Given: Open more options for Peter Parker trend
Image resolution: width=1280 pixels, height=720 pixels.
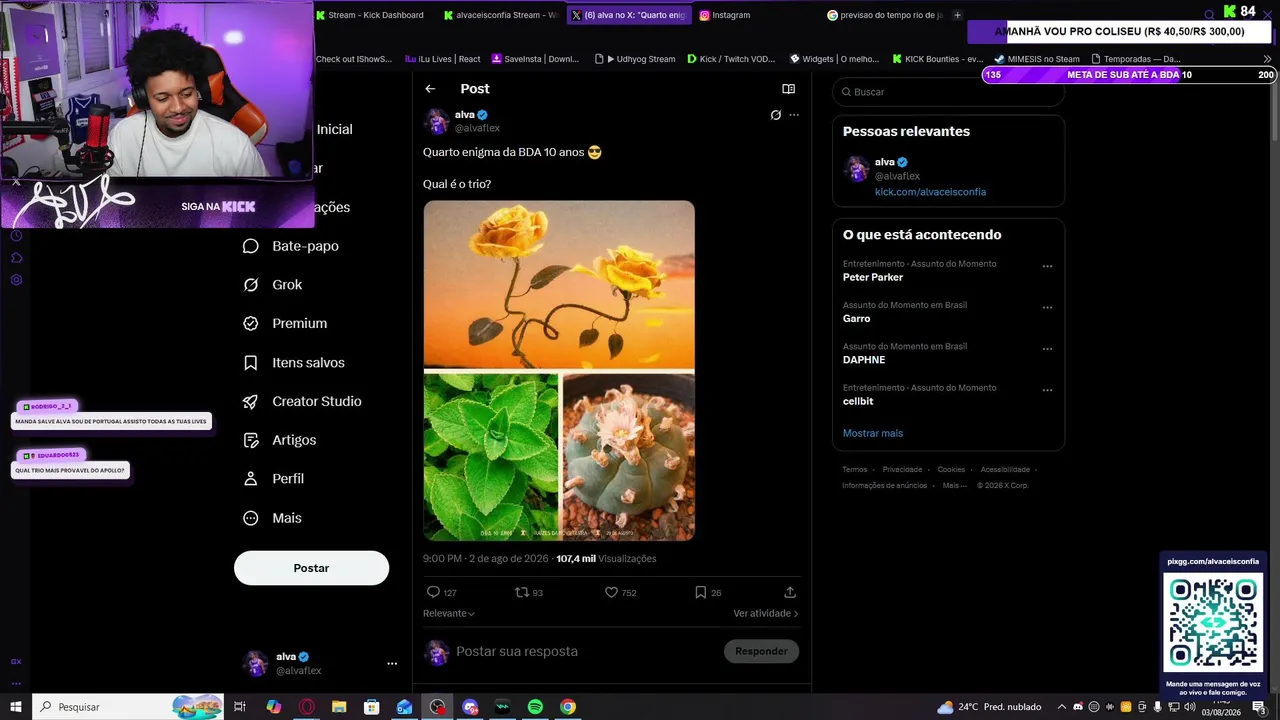Looking at the screenshot, I should pos(1047,267).
